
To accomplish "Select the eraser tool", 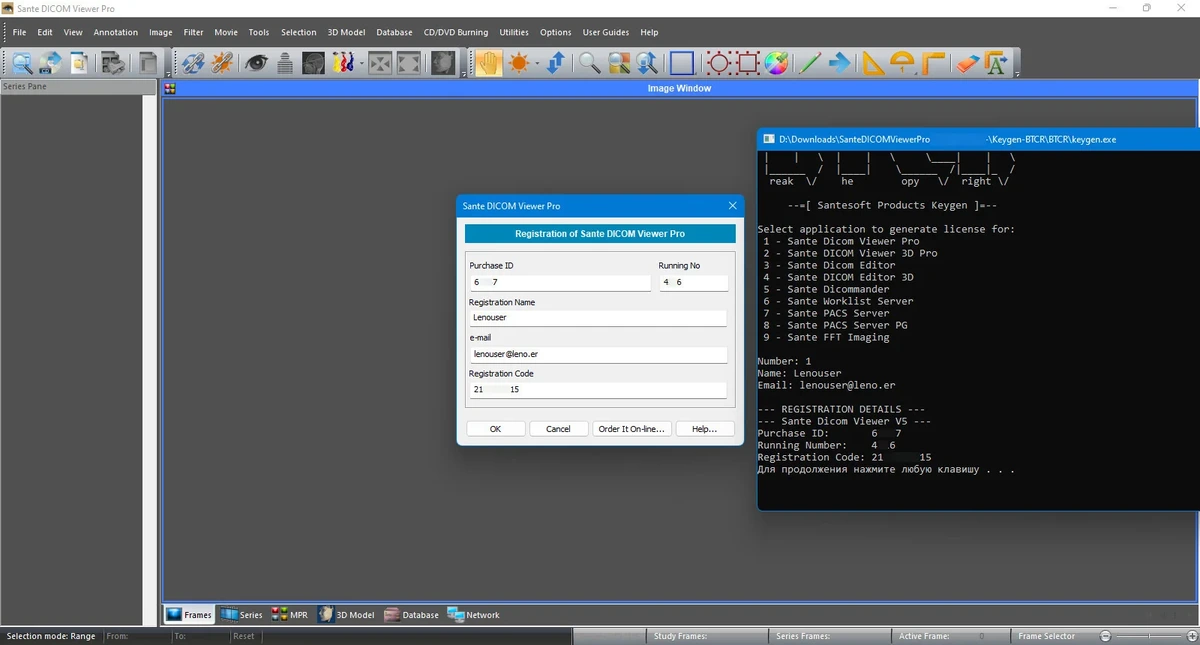I will (965, 63).
